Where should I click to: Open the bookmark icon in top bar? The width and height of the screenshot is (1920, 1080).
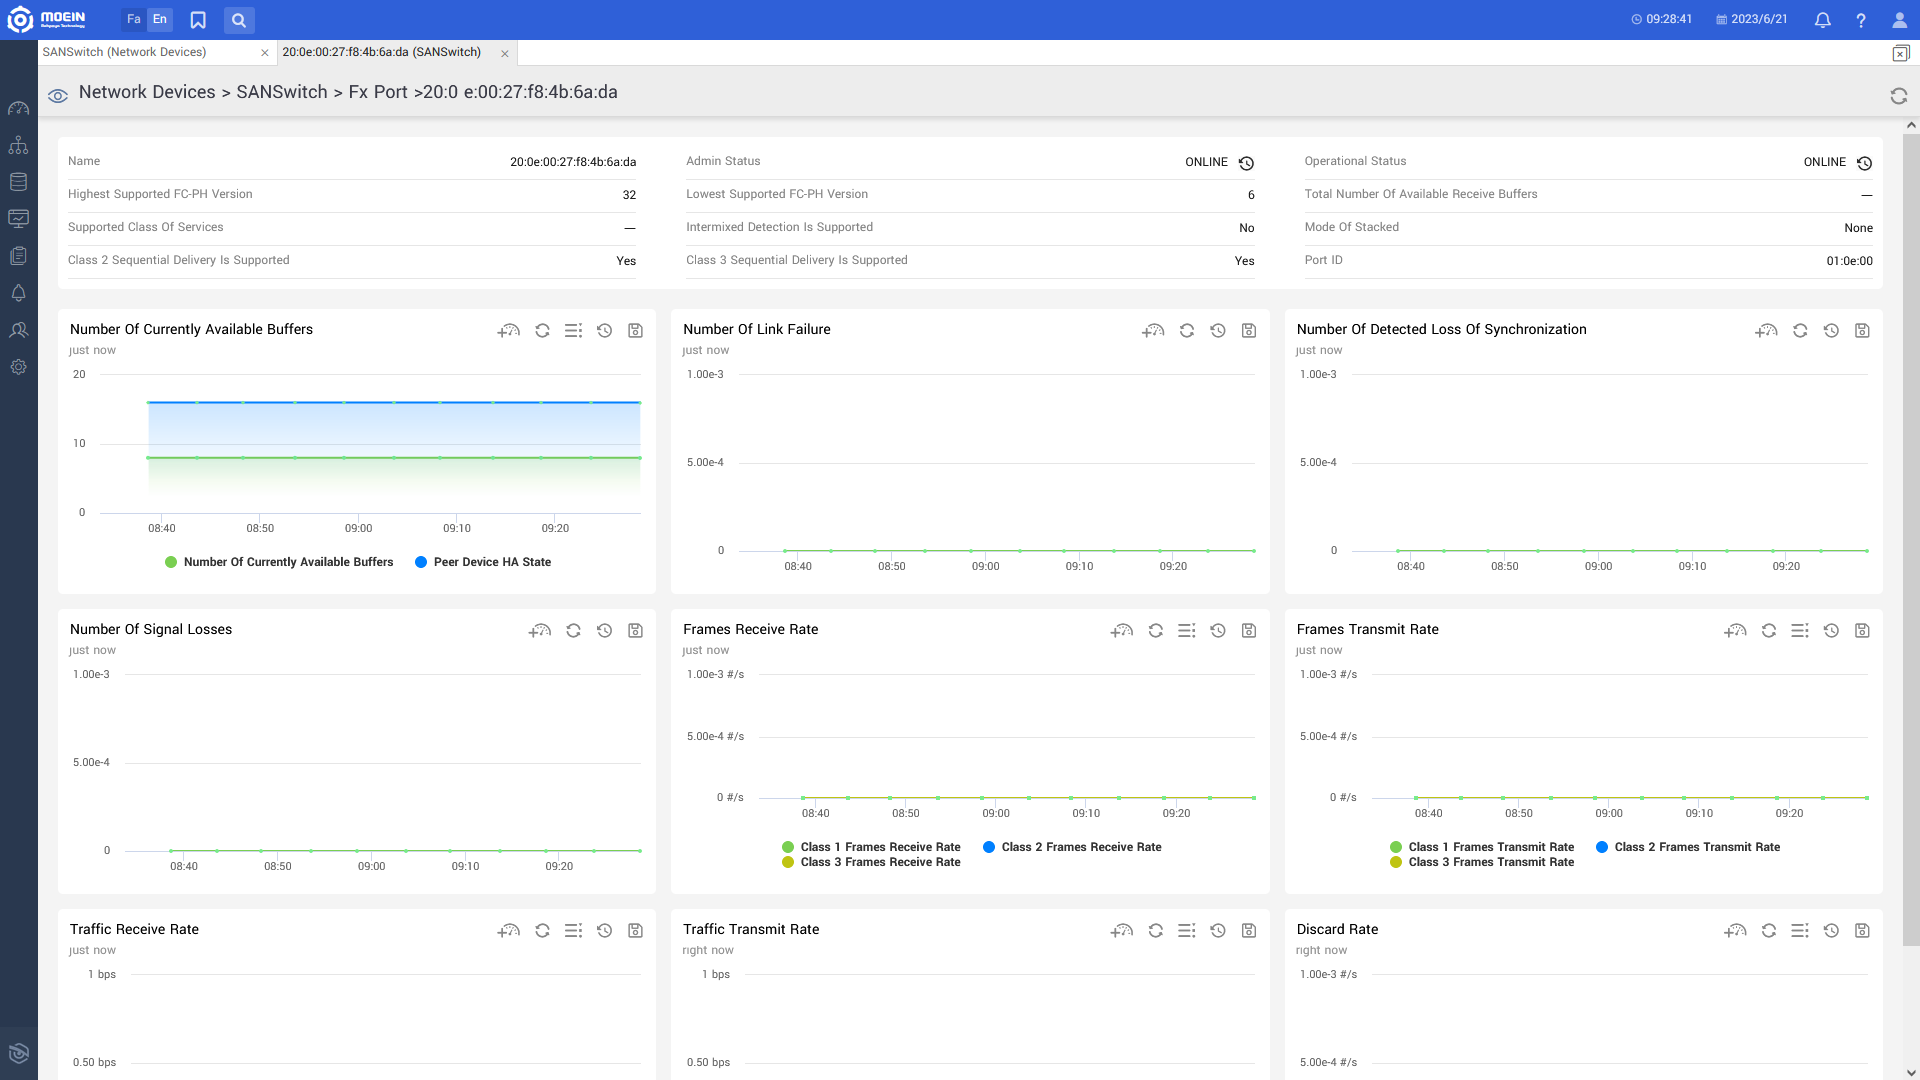coord(198,20)
